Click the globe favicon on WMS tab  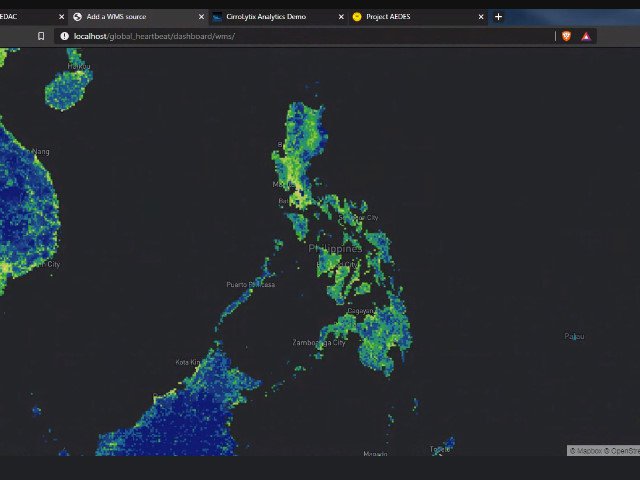(77, 17)
